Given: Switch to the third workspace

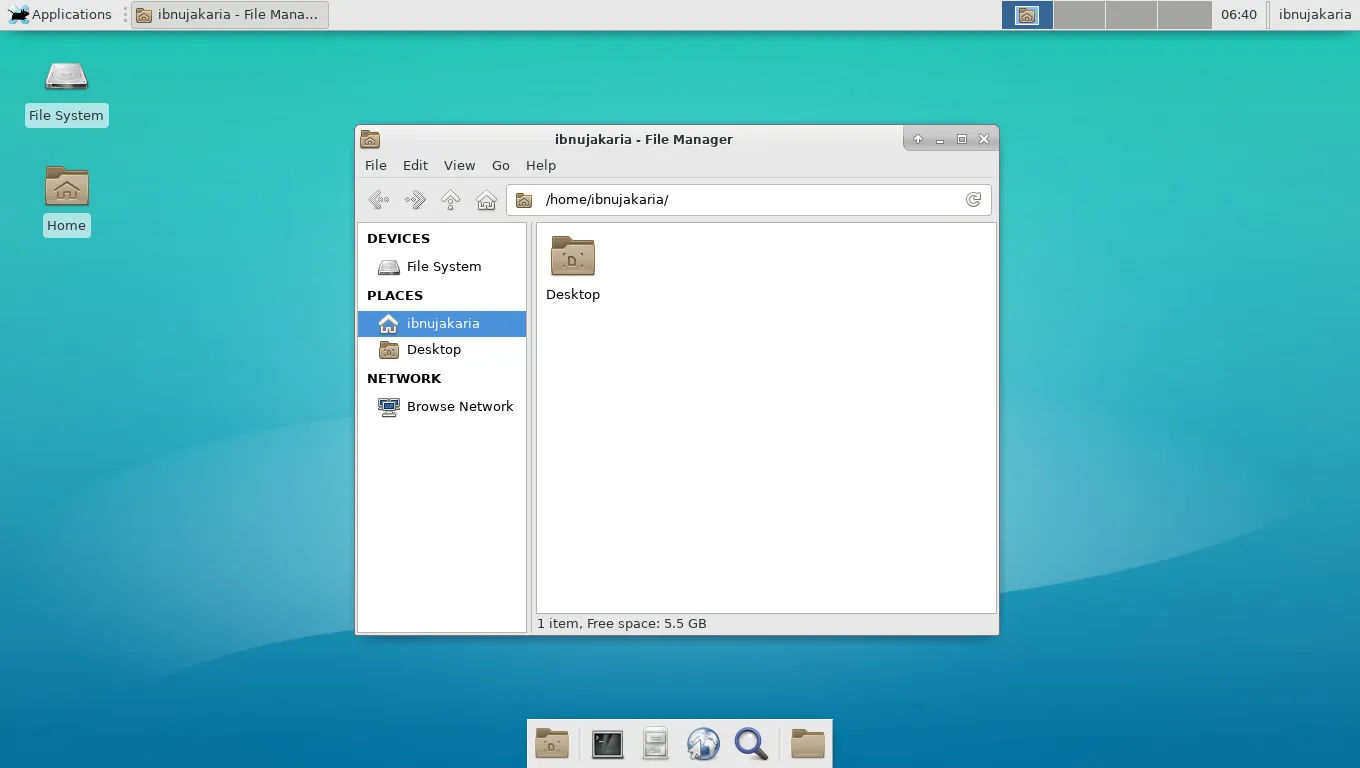Looking at the screenshot, I should point(1132,14).
